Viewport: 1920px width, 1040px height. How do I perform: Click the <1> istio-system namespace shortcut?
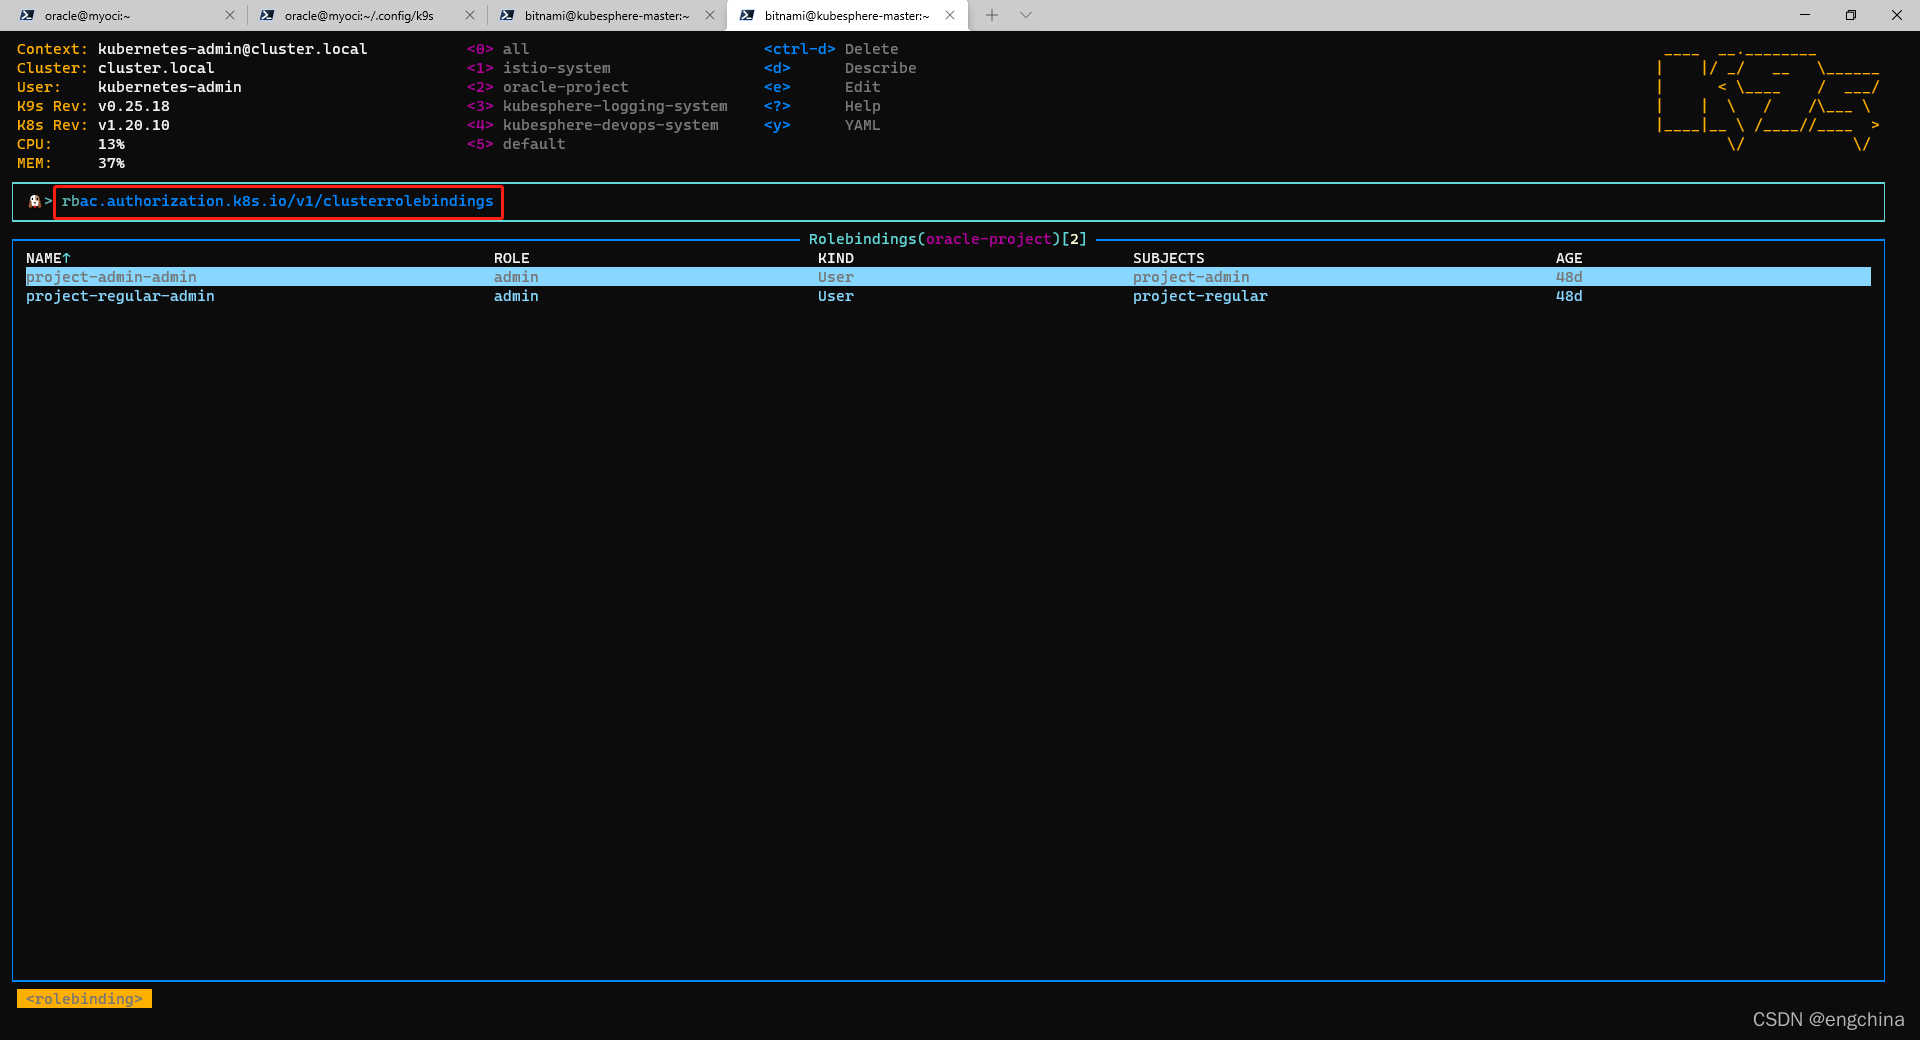538,68
